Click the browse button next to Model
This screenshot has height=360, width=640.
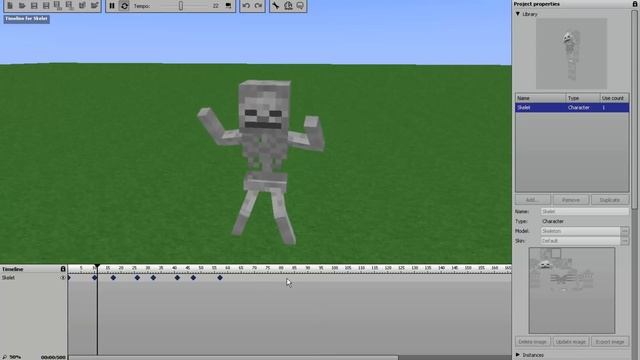624,231
